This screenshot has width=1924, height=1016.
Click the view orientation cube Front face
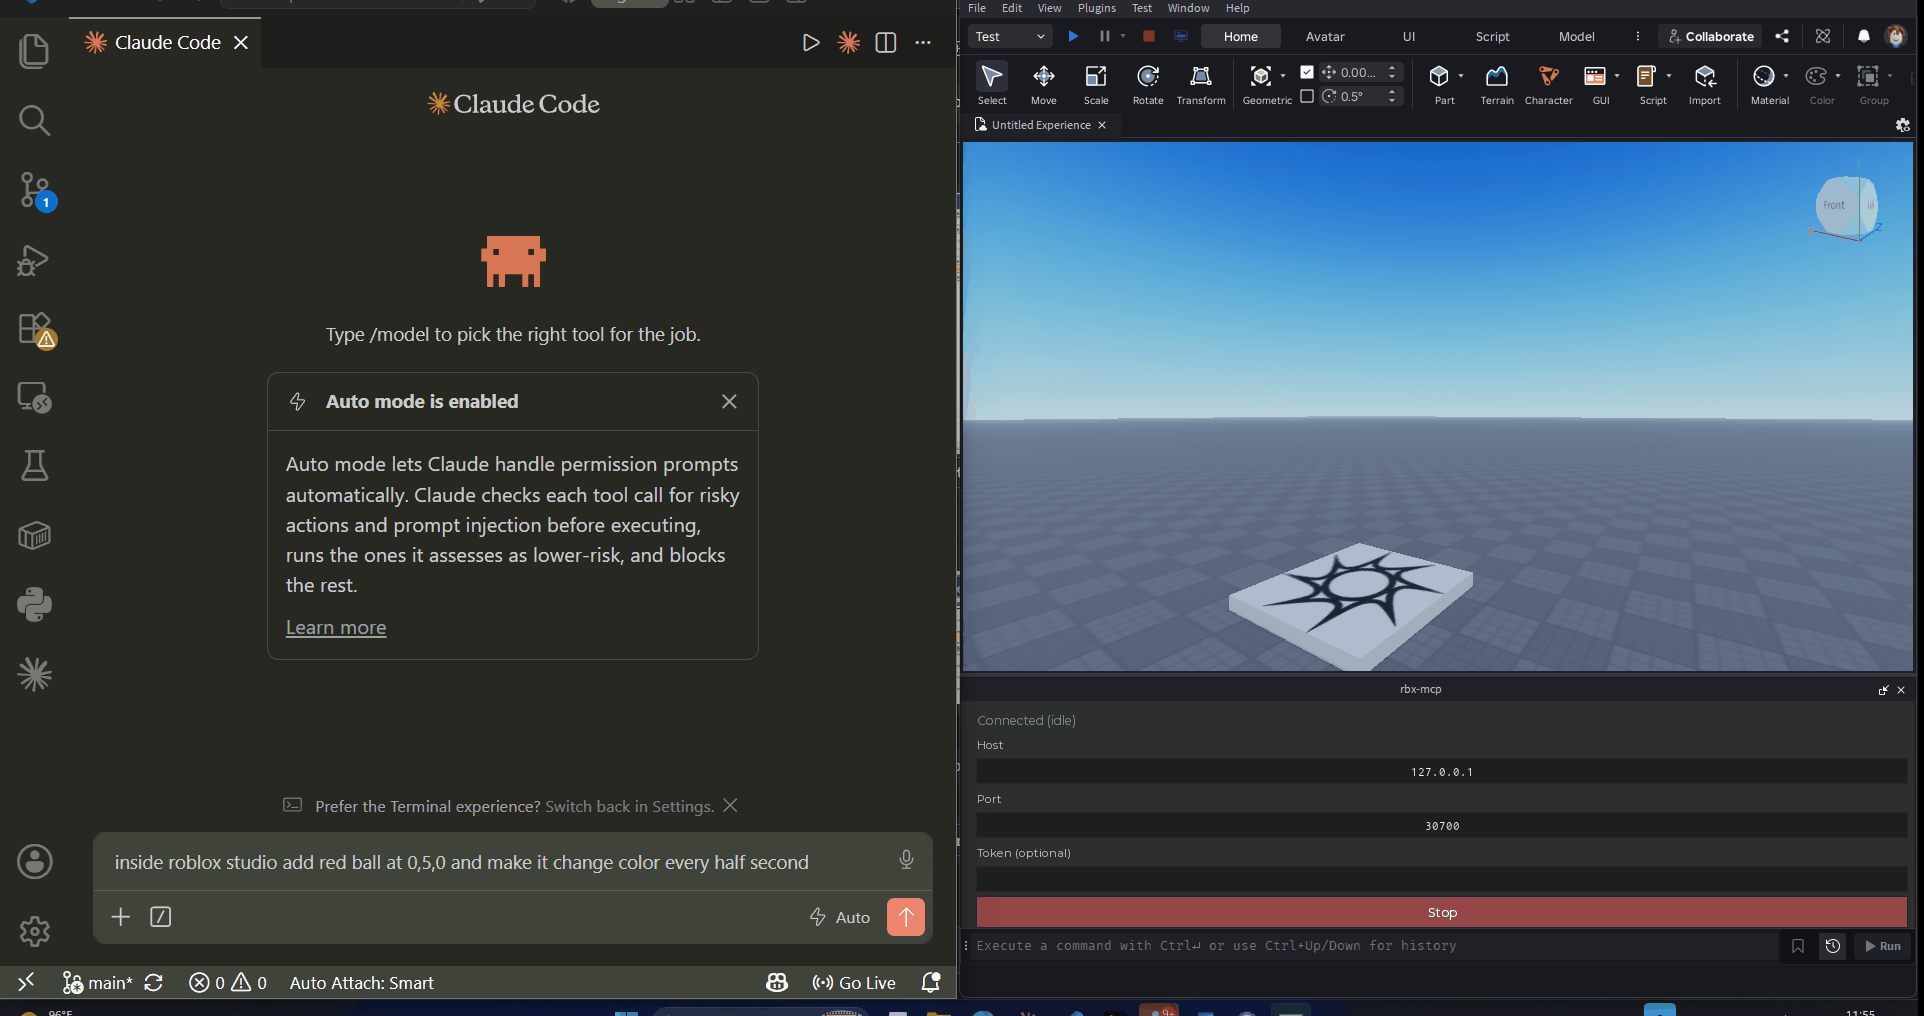pos(1835,206)
